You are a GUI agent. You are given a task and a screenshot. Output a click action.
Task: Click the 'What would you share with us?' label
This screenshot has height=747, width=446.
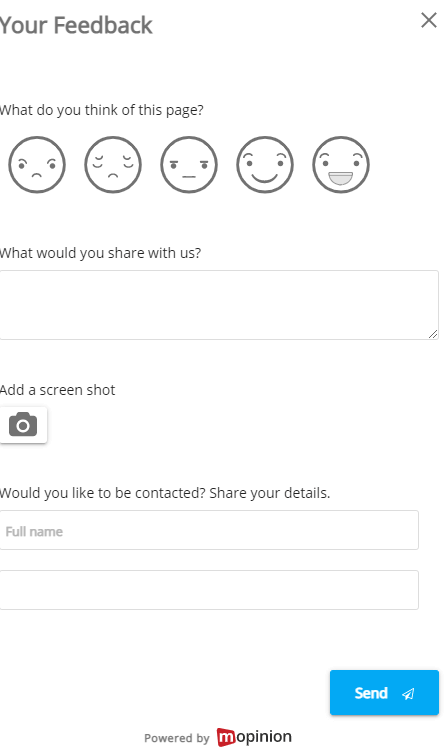click(x=100, y=253)
